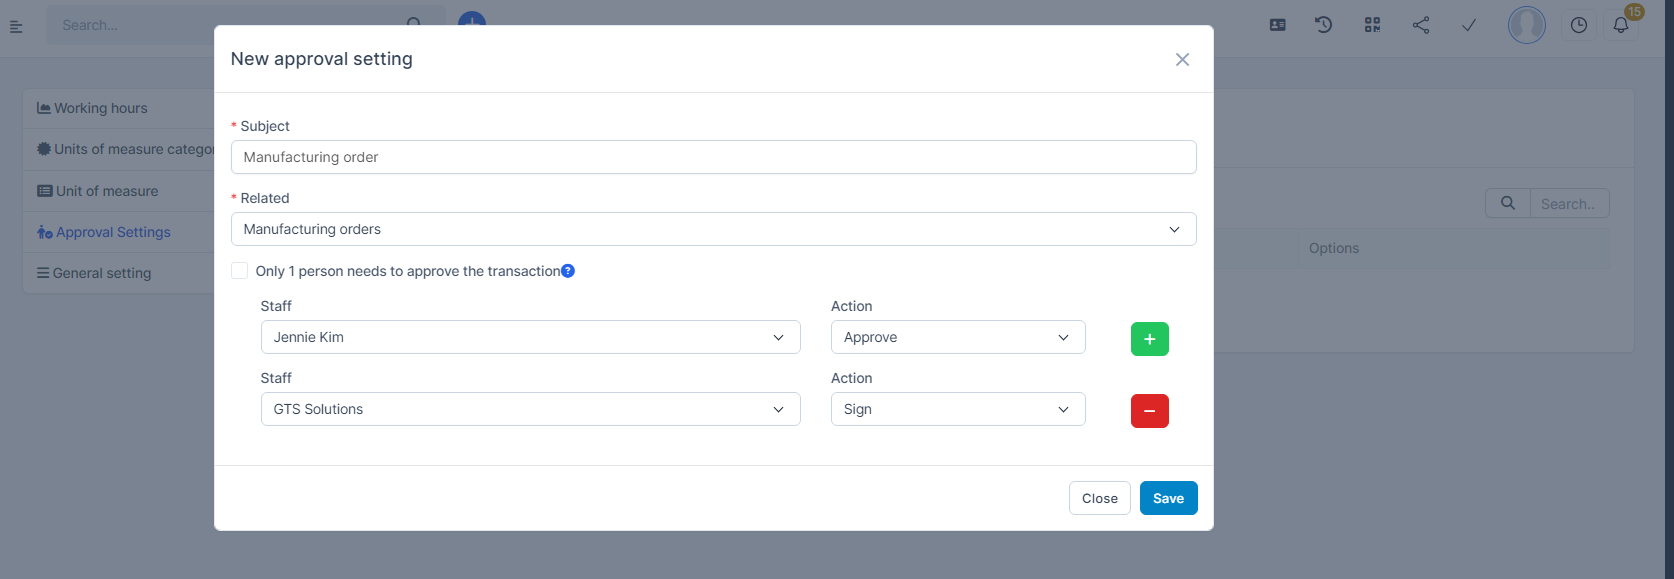Expand the 'Approve' action dropdown

coord(957,337)
